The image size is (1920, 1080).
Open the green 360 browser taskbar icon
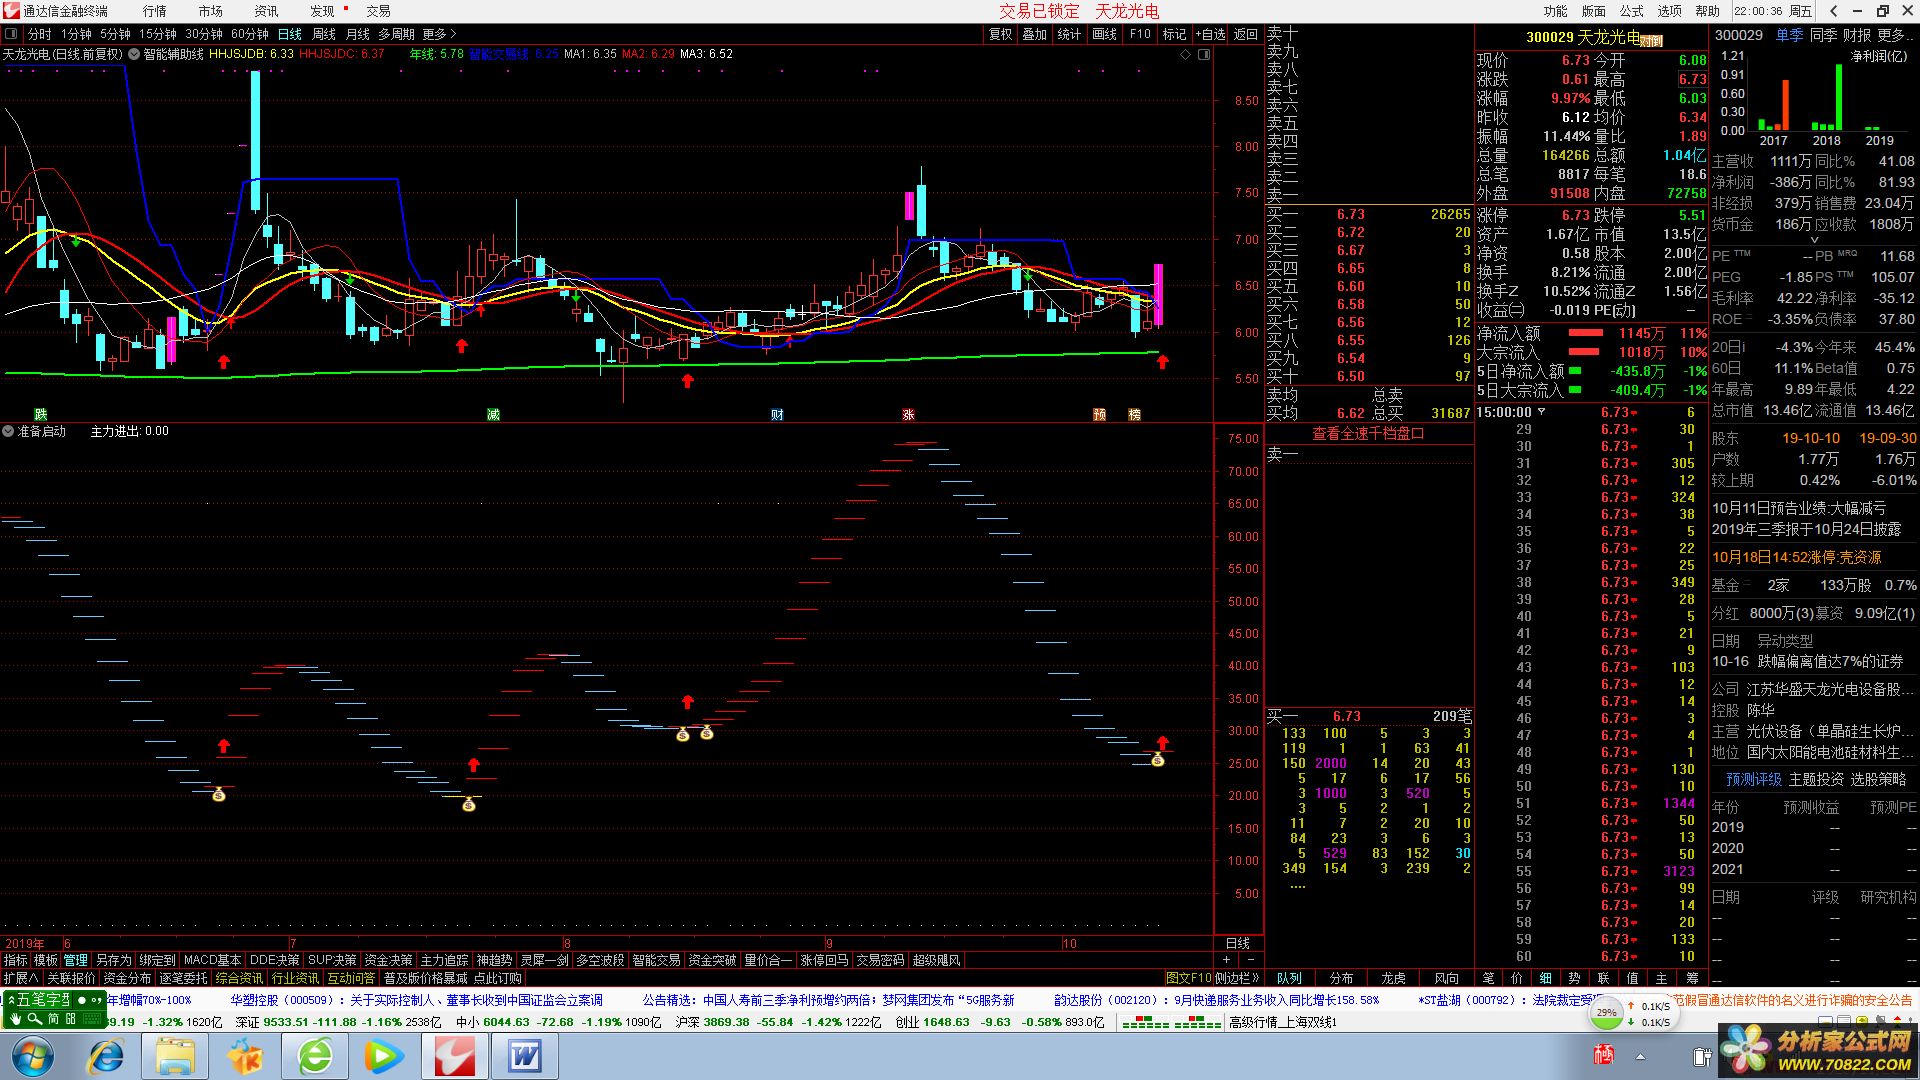(315, 1056)
